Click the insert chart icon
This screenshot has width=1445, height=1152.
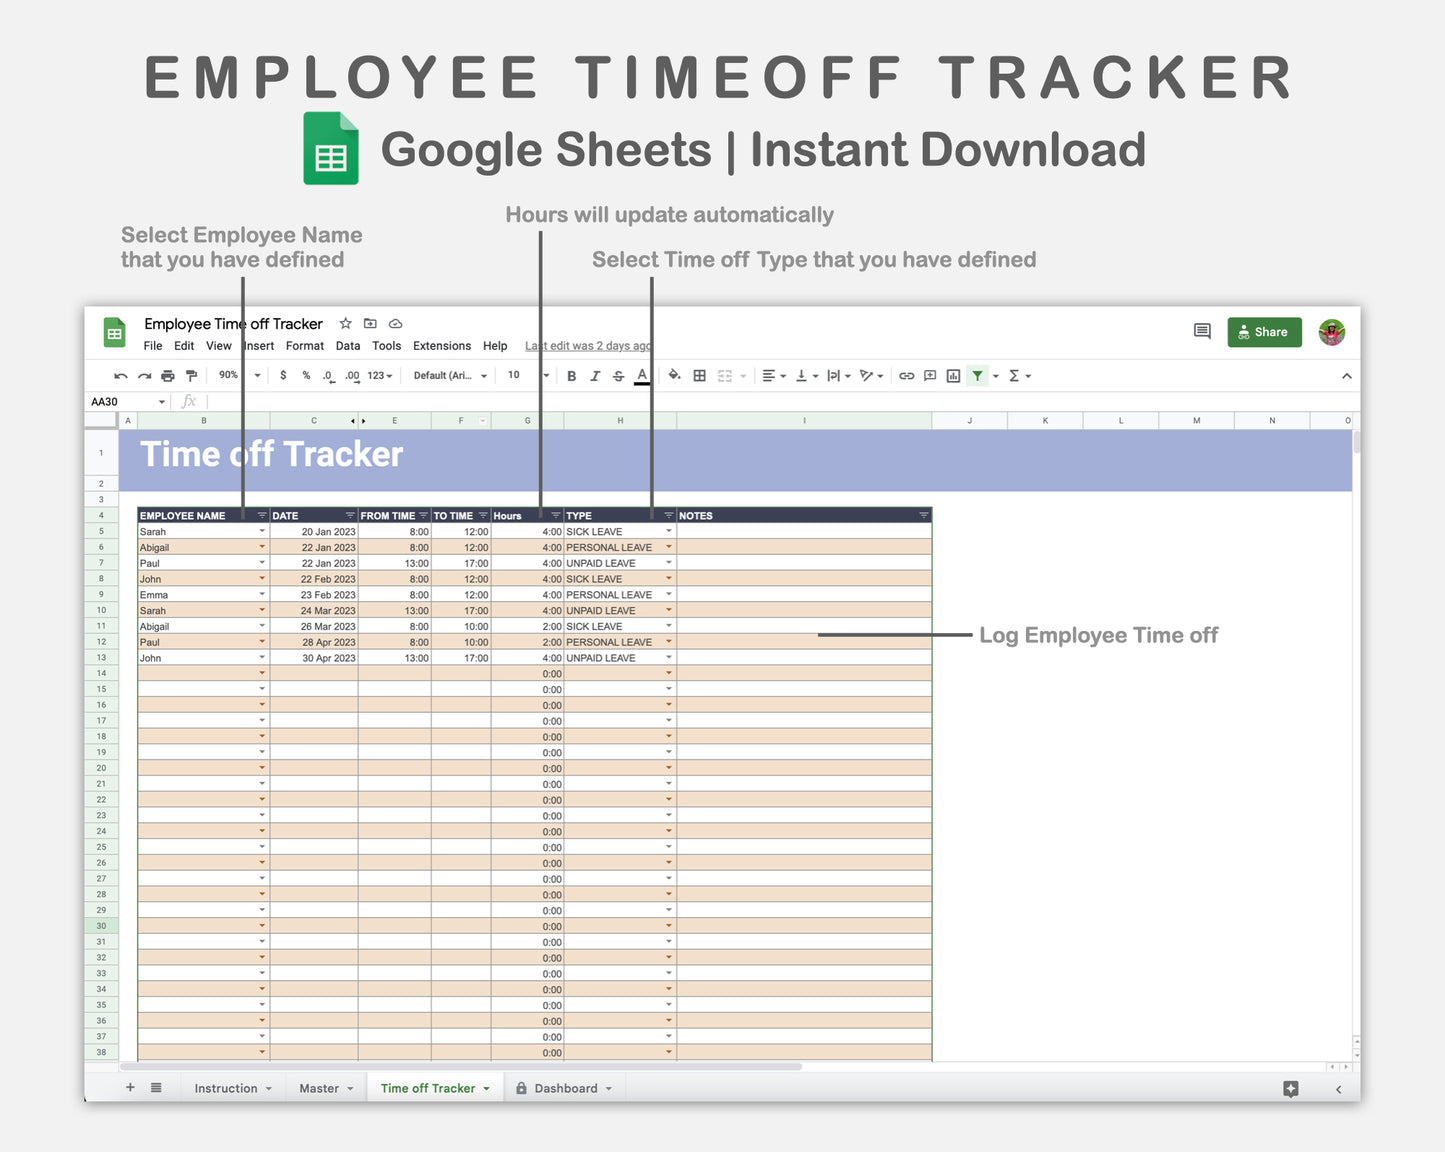click(954, 375)
